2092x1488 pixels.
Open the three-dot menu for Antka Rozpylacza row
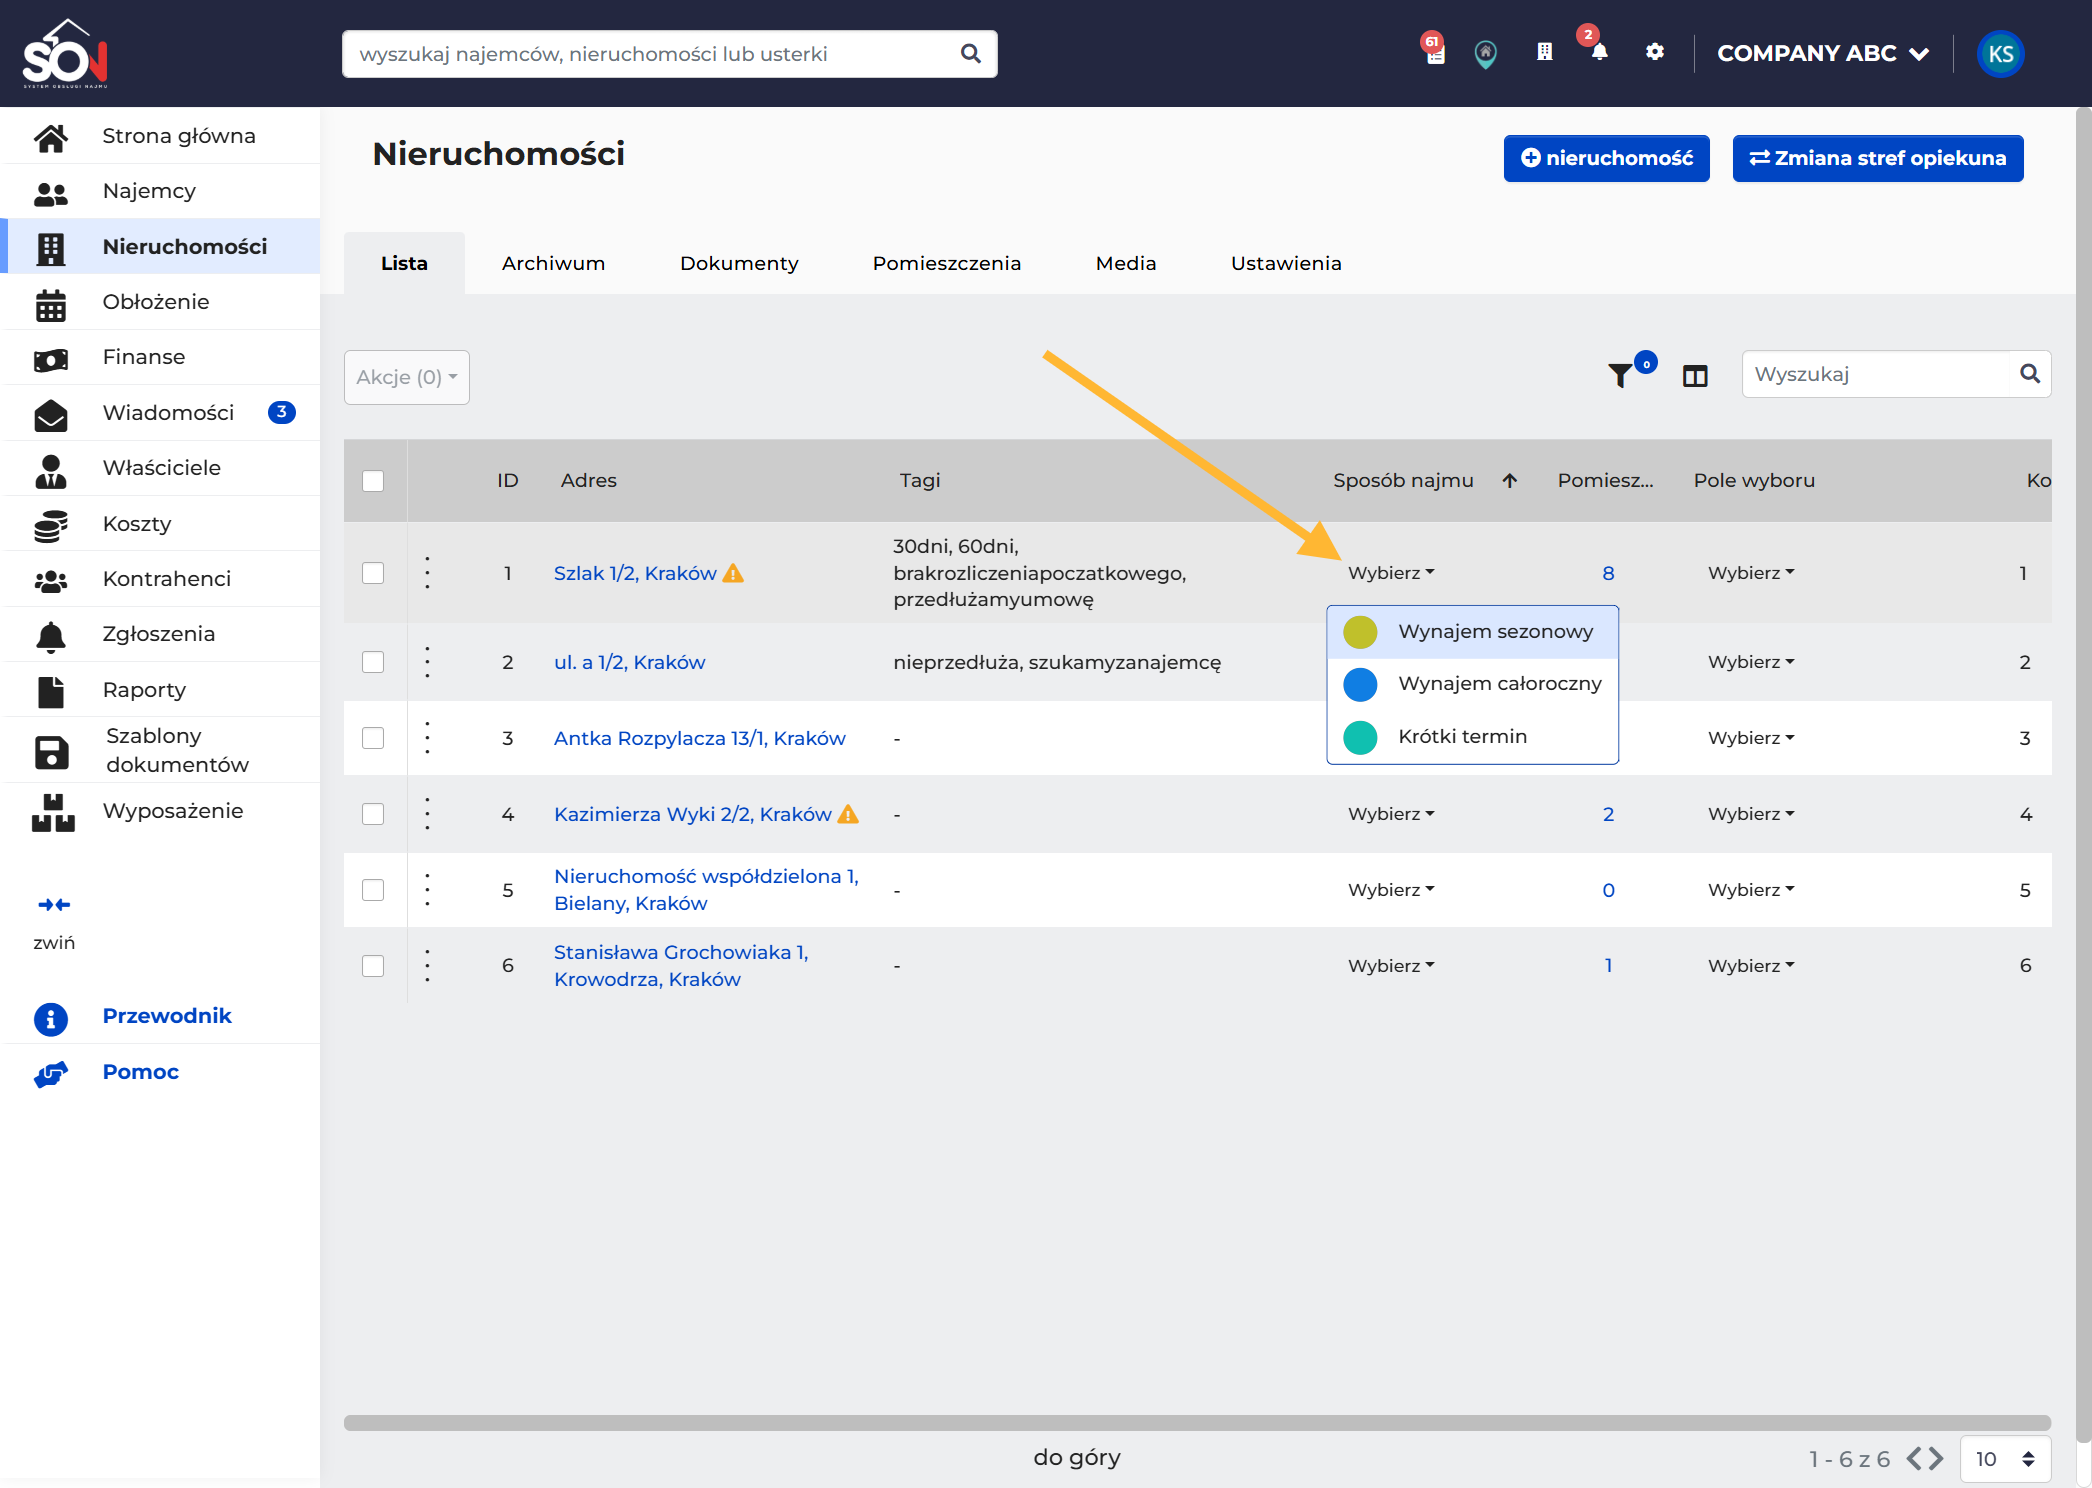click(427, 738)
